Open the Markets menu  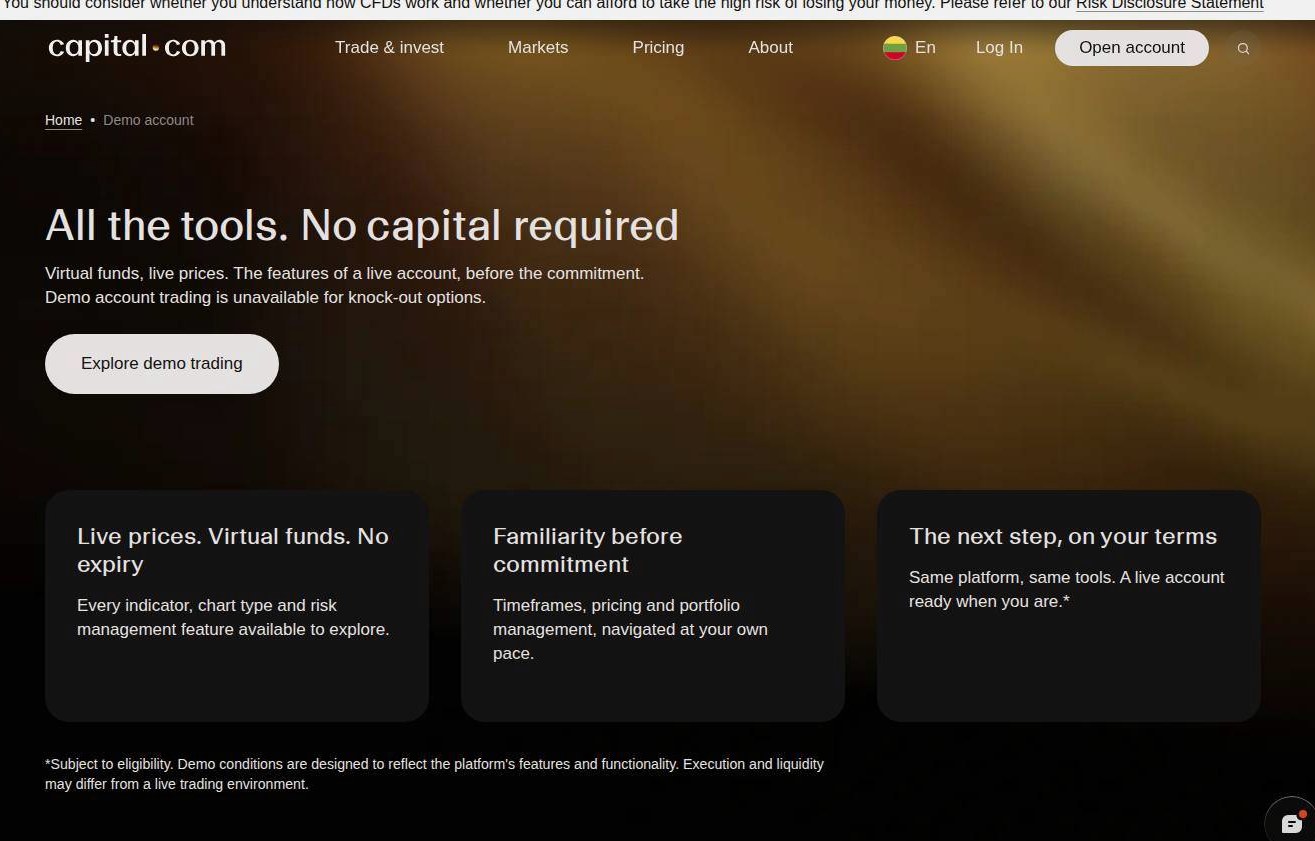538,47
